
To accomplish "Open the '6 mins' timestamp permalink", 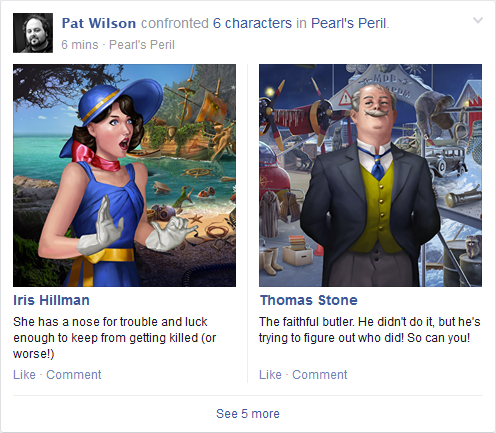I will tap(80, 45).
